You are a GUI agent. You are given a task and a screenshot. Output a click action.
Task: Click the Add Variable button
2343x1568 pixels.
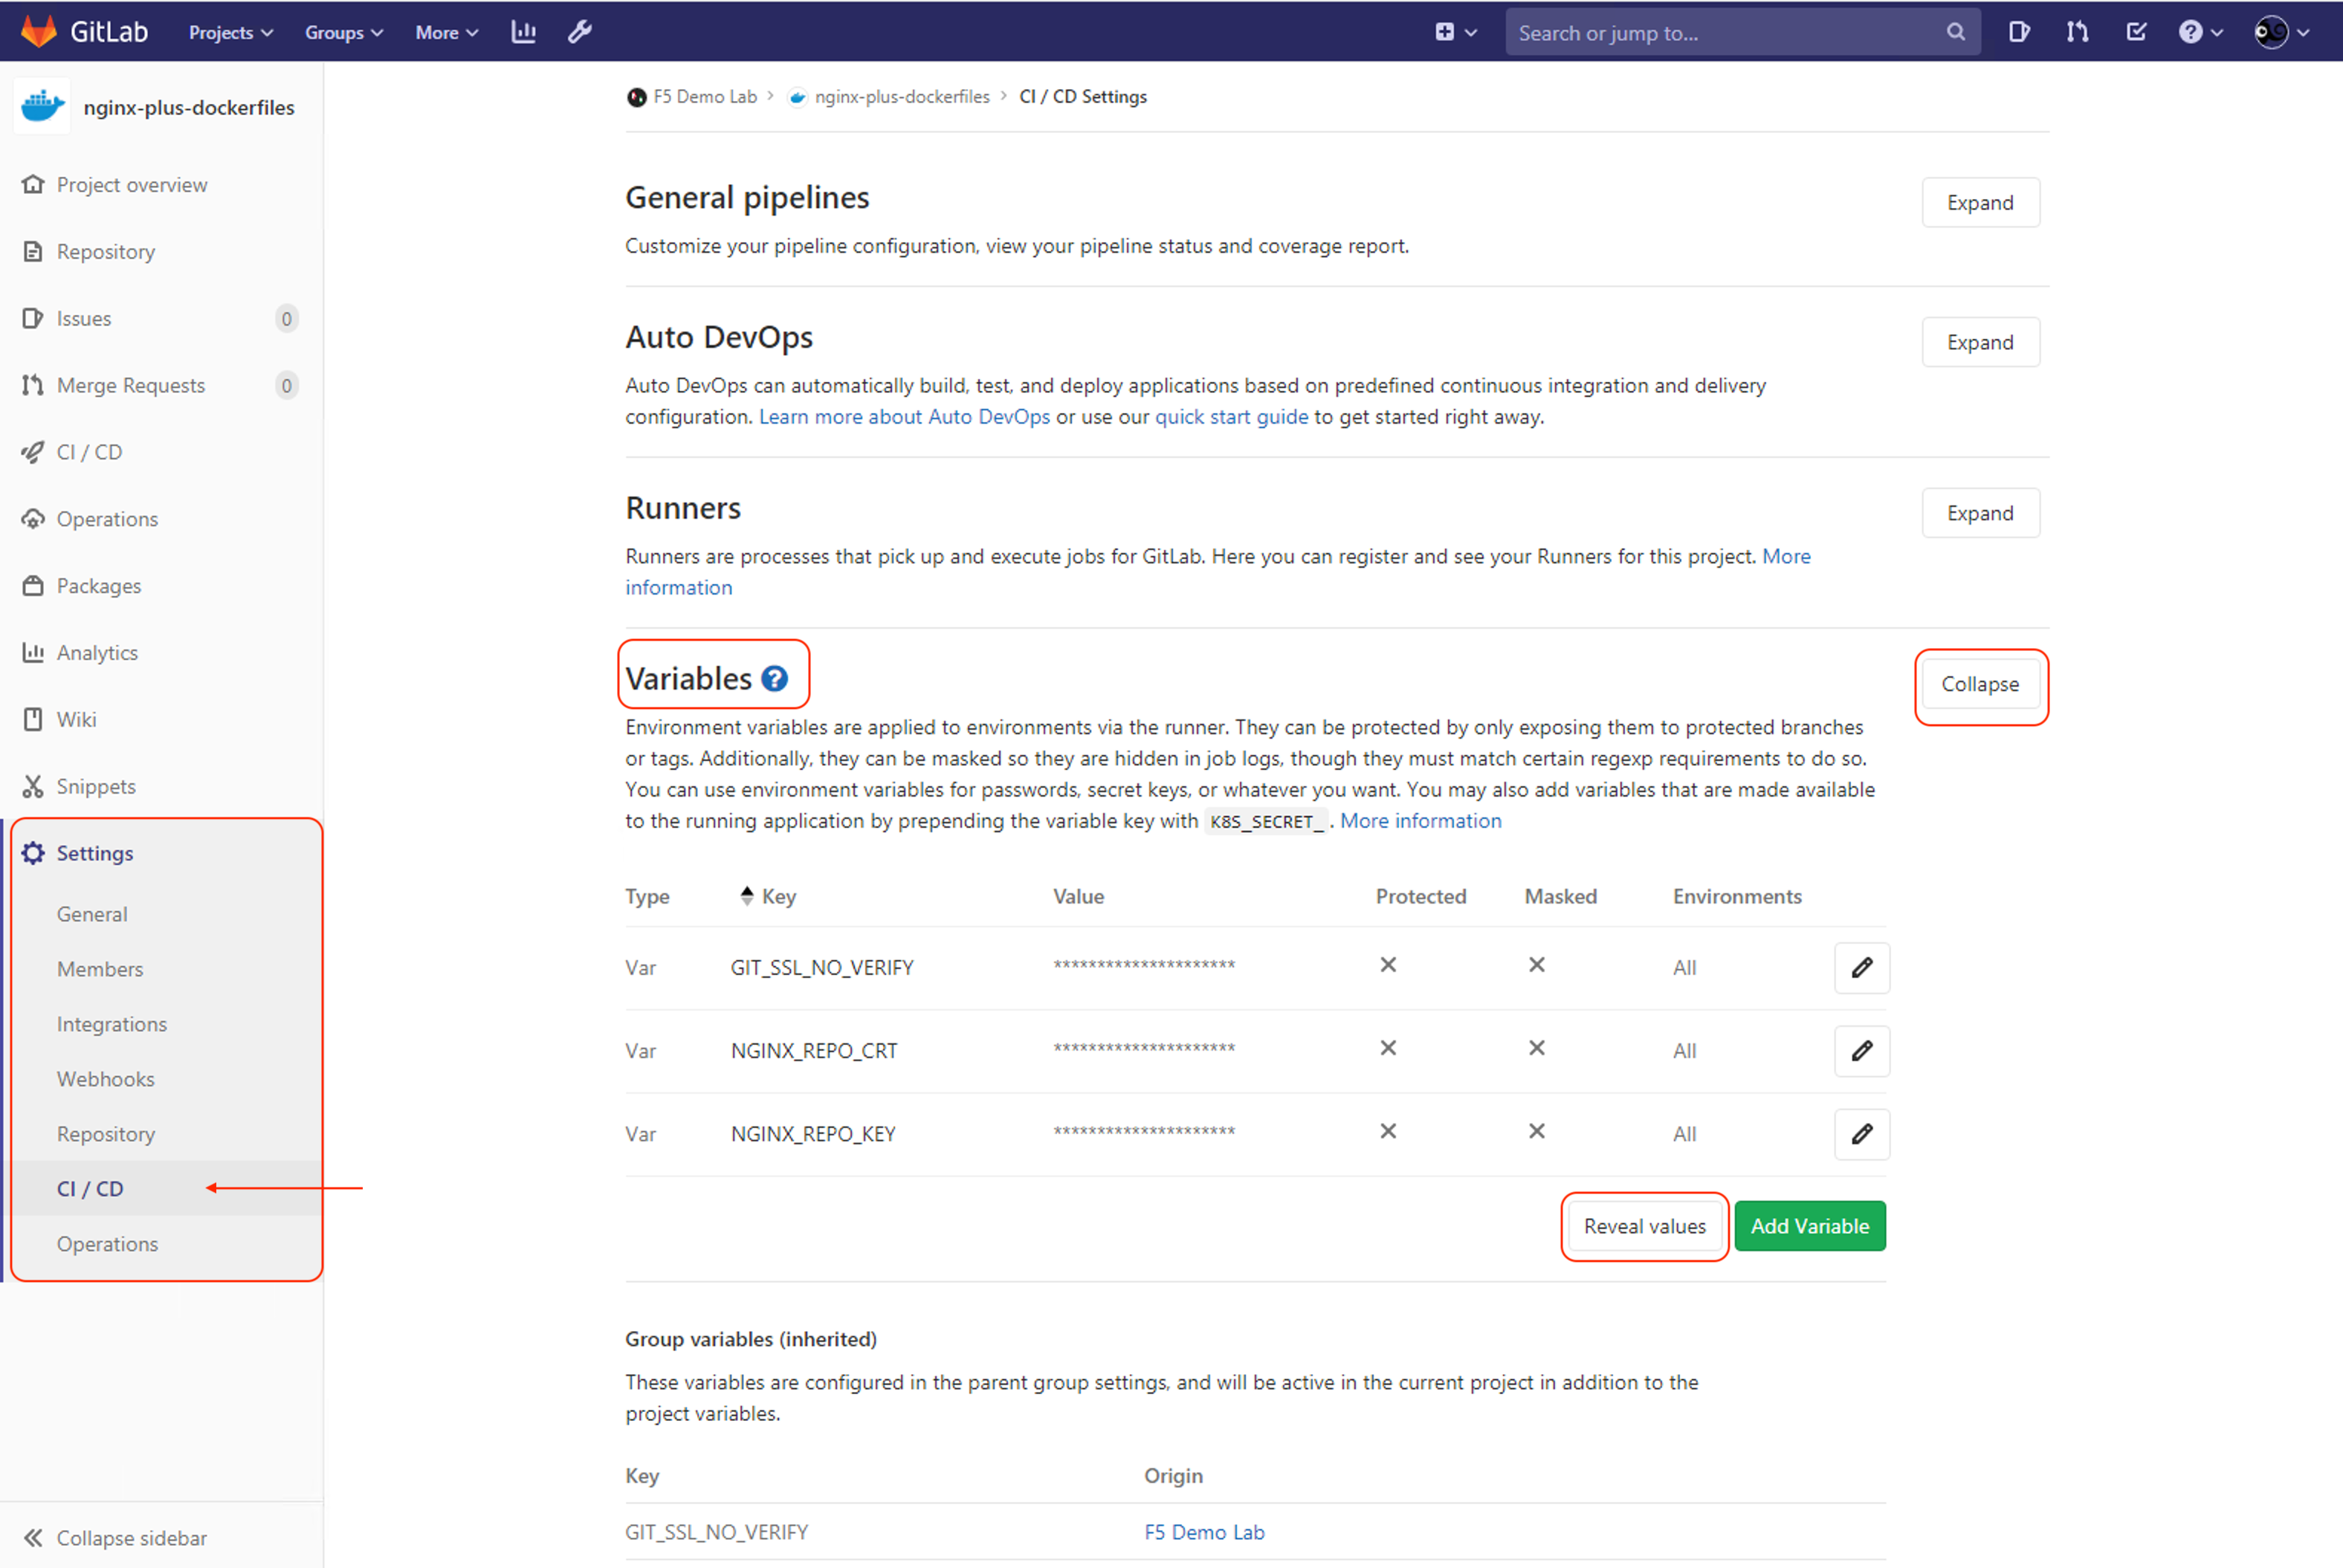pos(1810,1226)
